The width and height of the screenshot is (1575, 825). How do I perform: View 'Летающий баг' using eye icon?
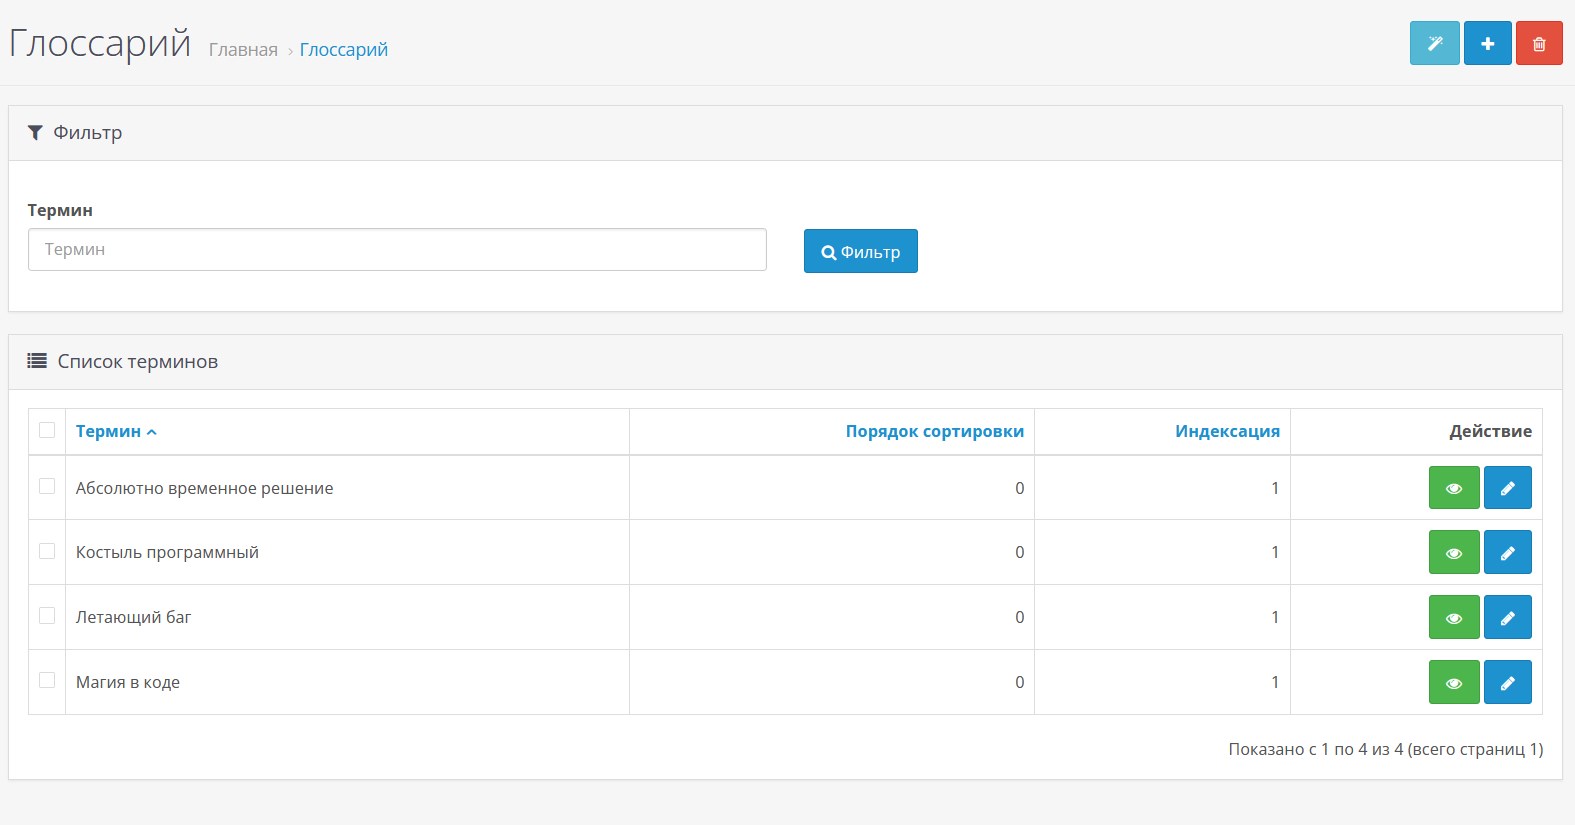click(1454, 618)
